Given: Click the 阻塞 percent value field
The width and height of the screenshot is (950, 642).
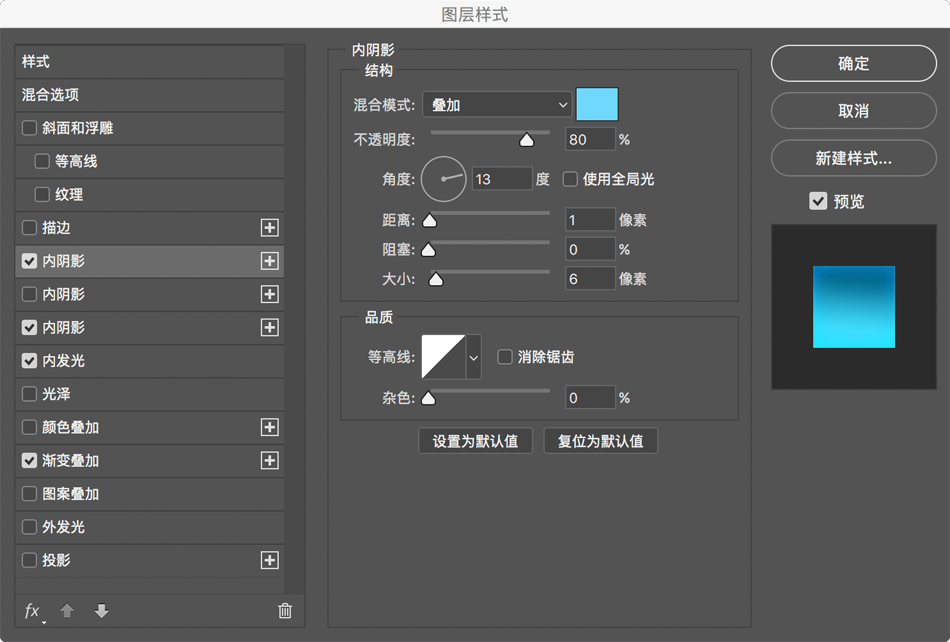Looking at the screenshot, I should (x=590, y=250).
